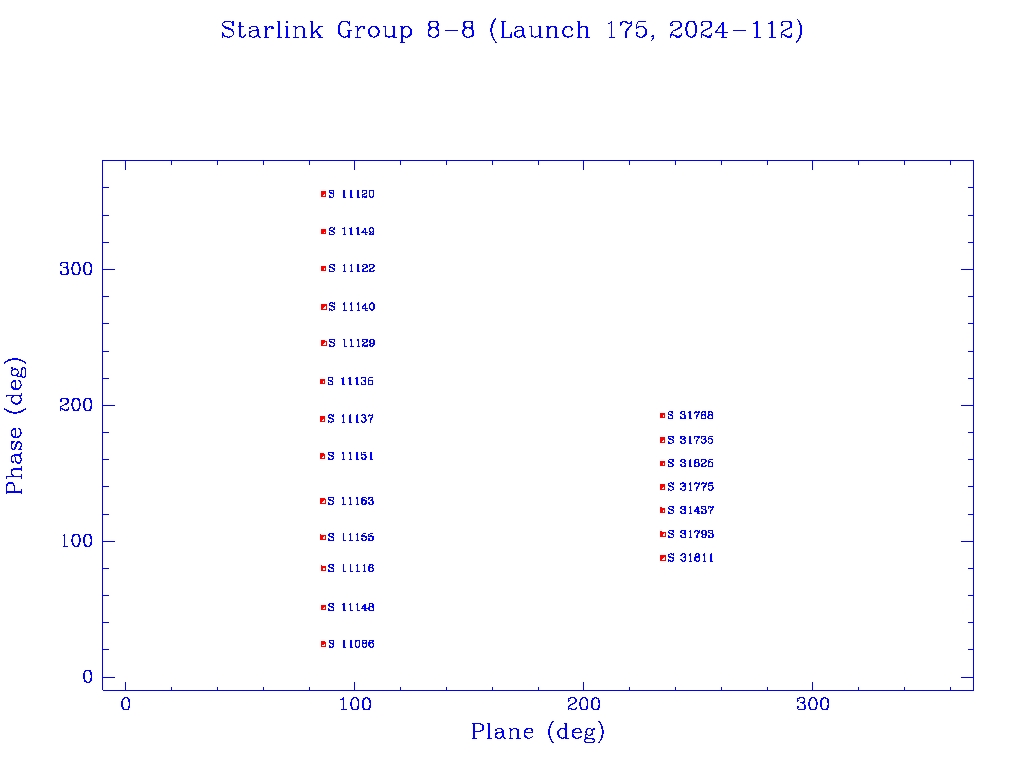Screen dimensions: 1024x768
Task: Pick the red marker for S 11137
Action: coord(322,419)
